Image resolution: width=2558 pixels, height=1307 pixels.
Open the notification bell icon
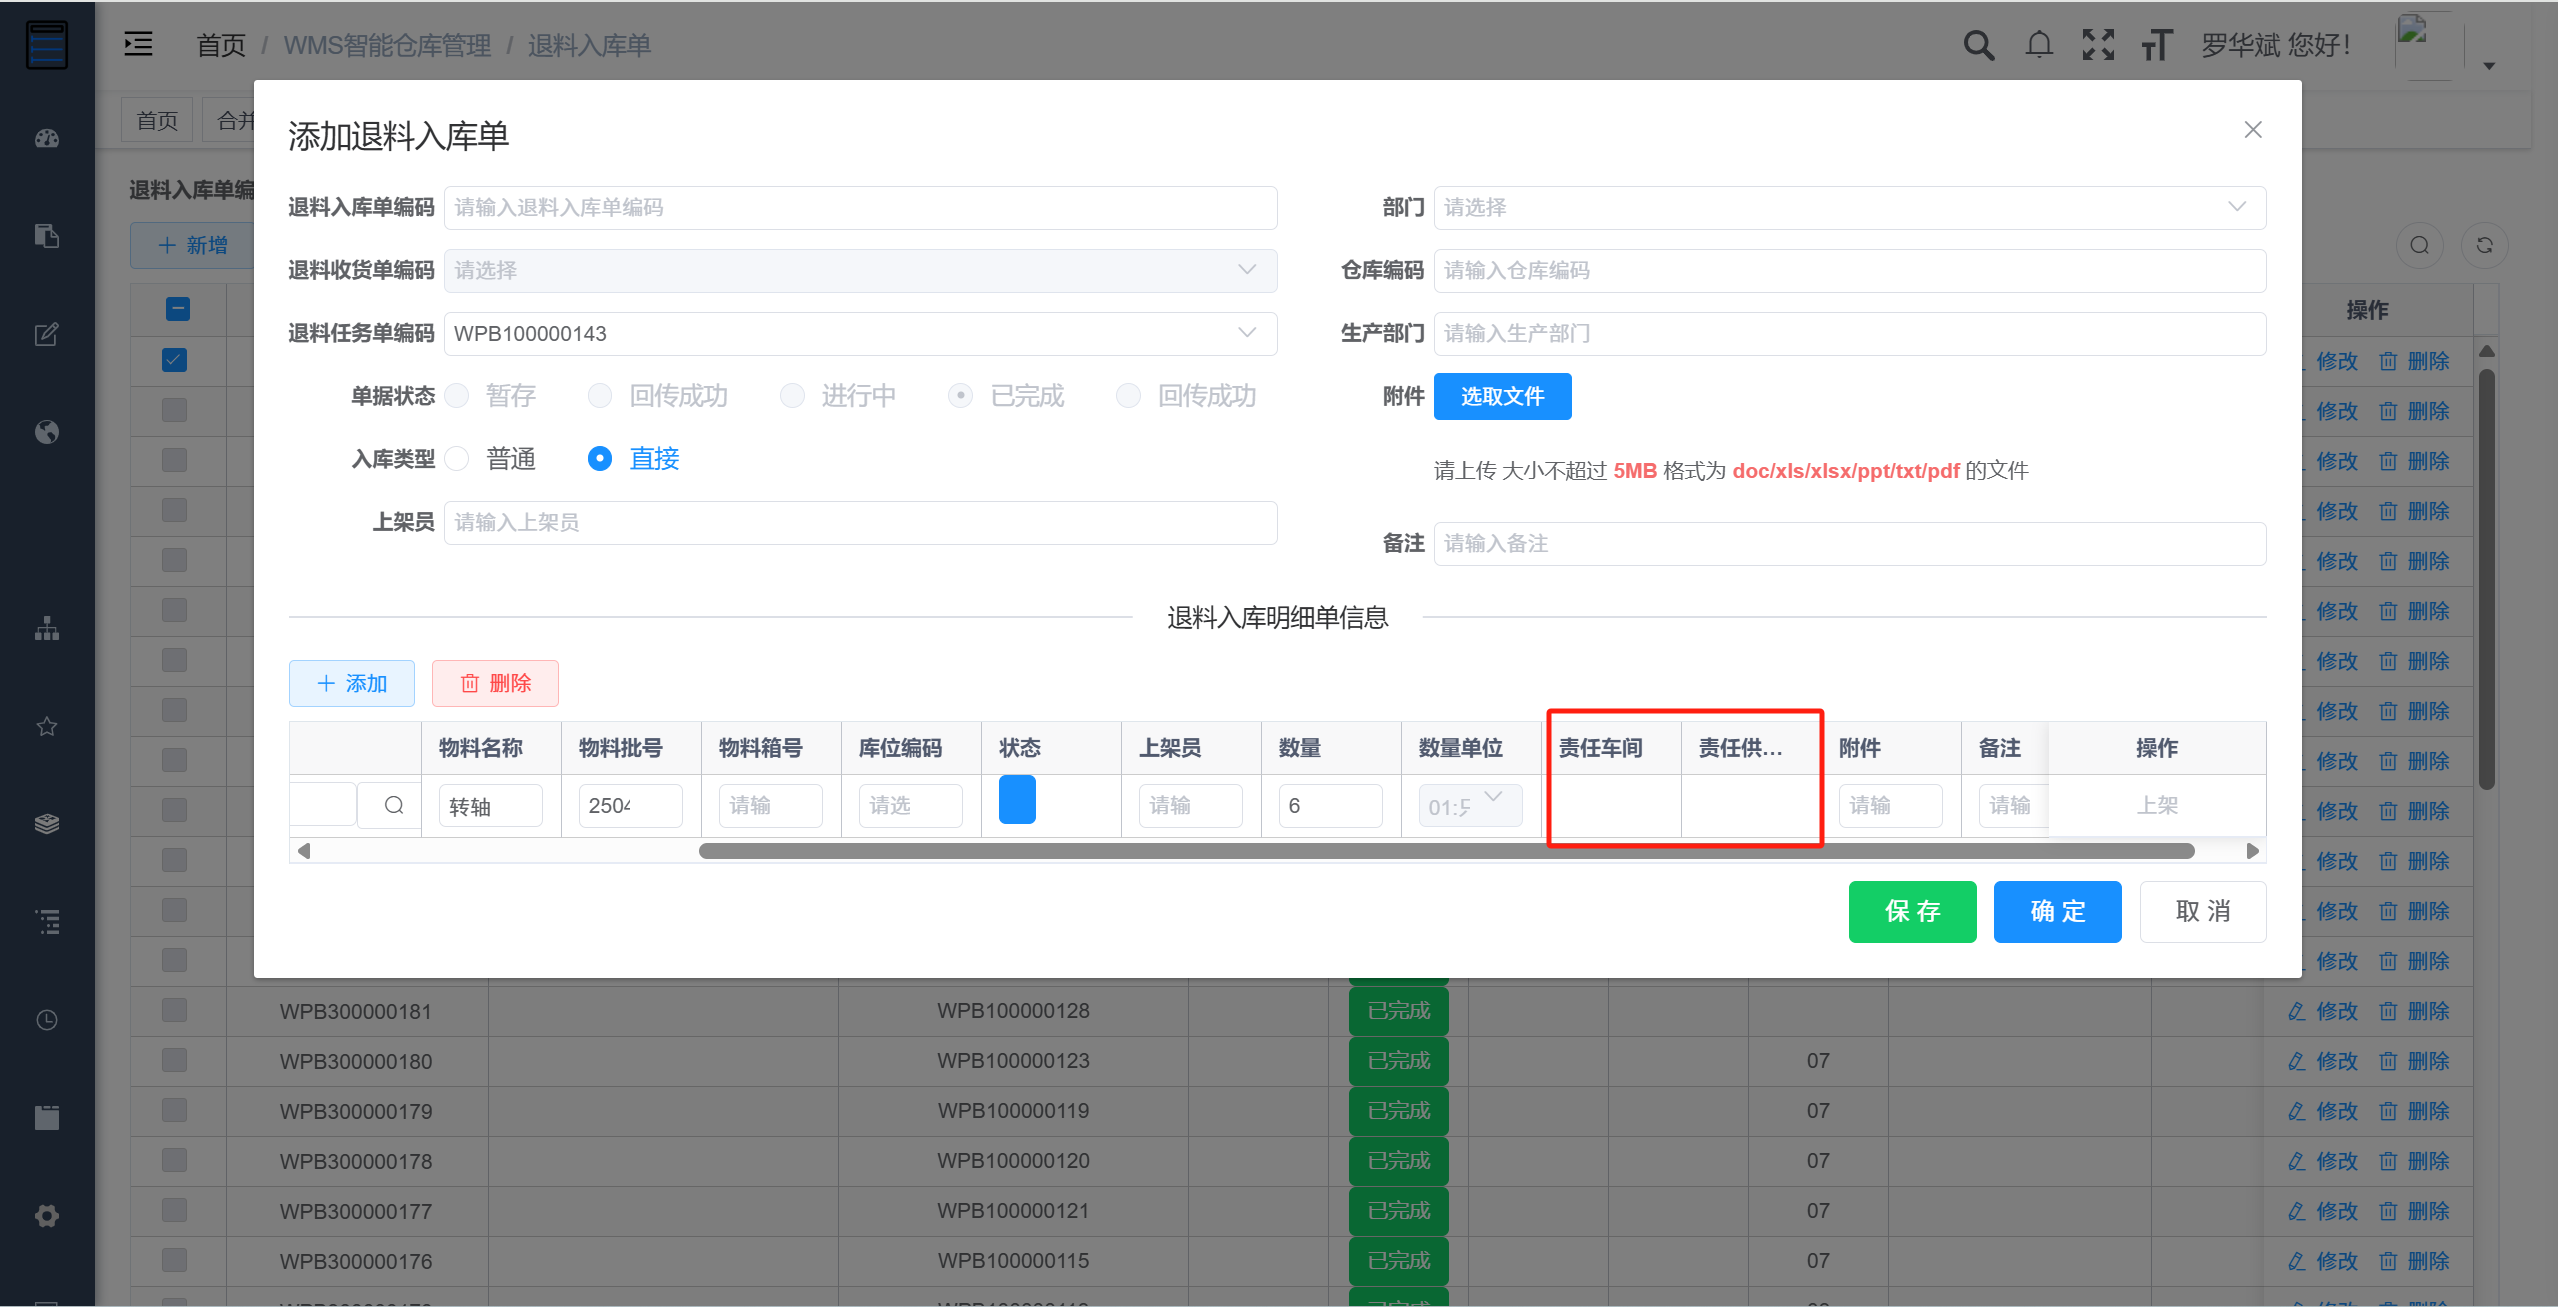2039,45
